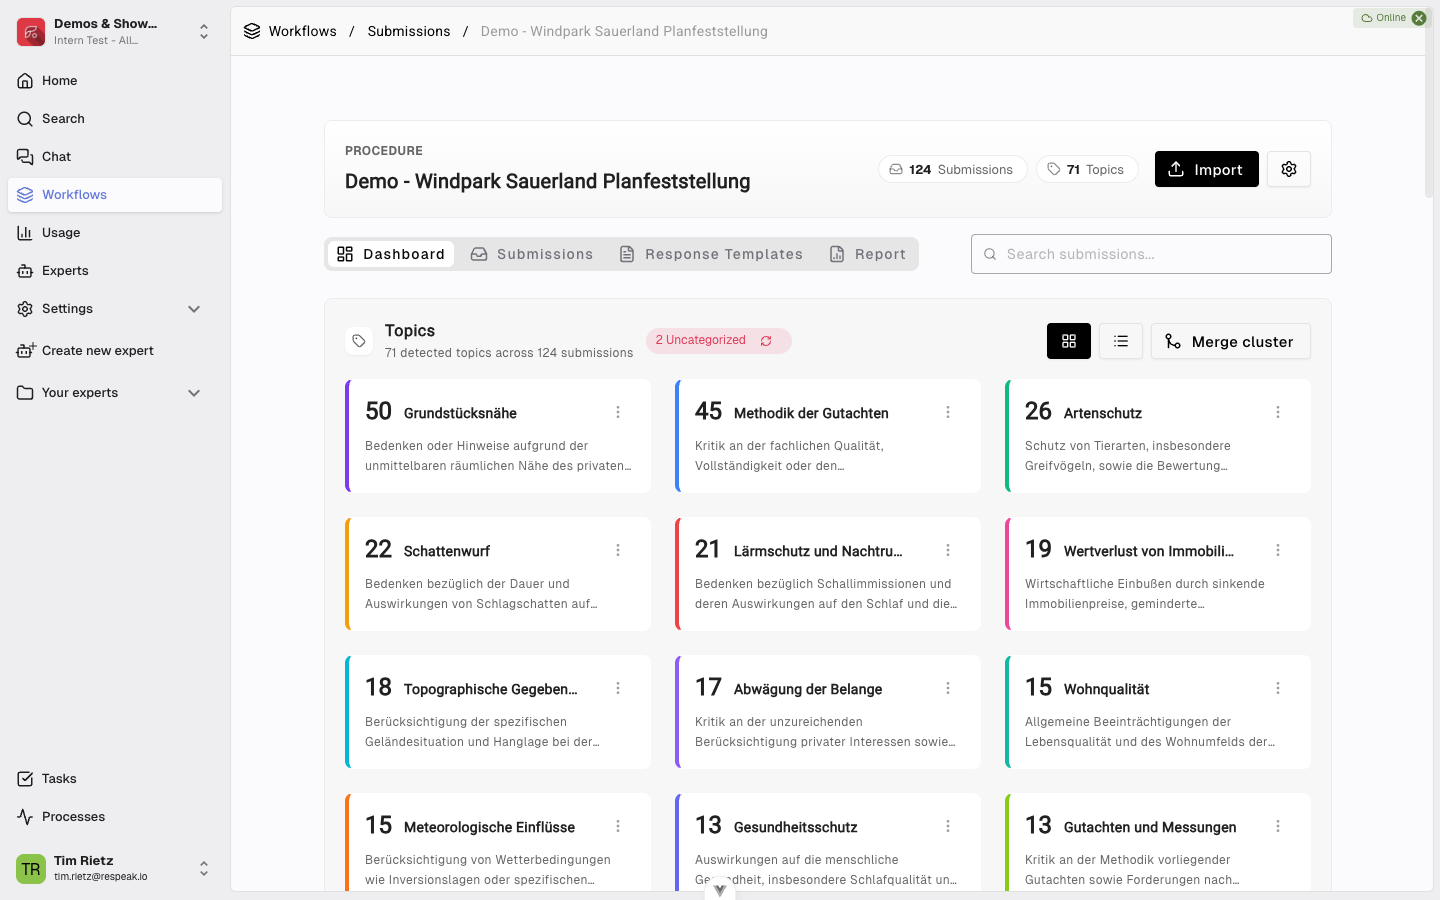Image resolution: width=1440 pixels, height=900 pixels.
Task: Click the Chat bubbles icon
Action: tap(25, 157)
